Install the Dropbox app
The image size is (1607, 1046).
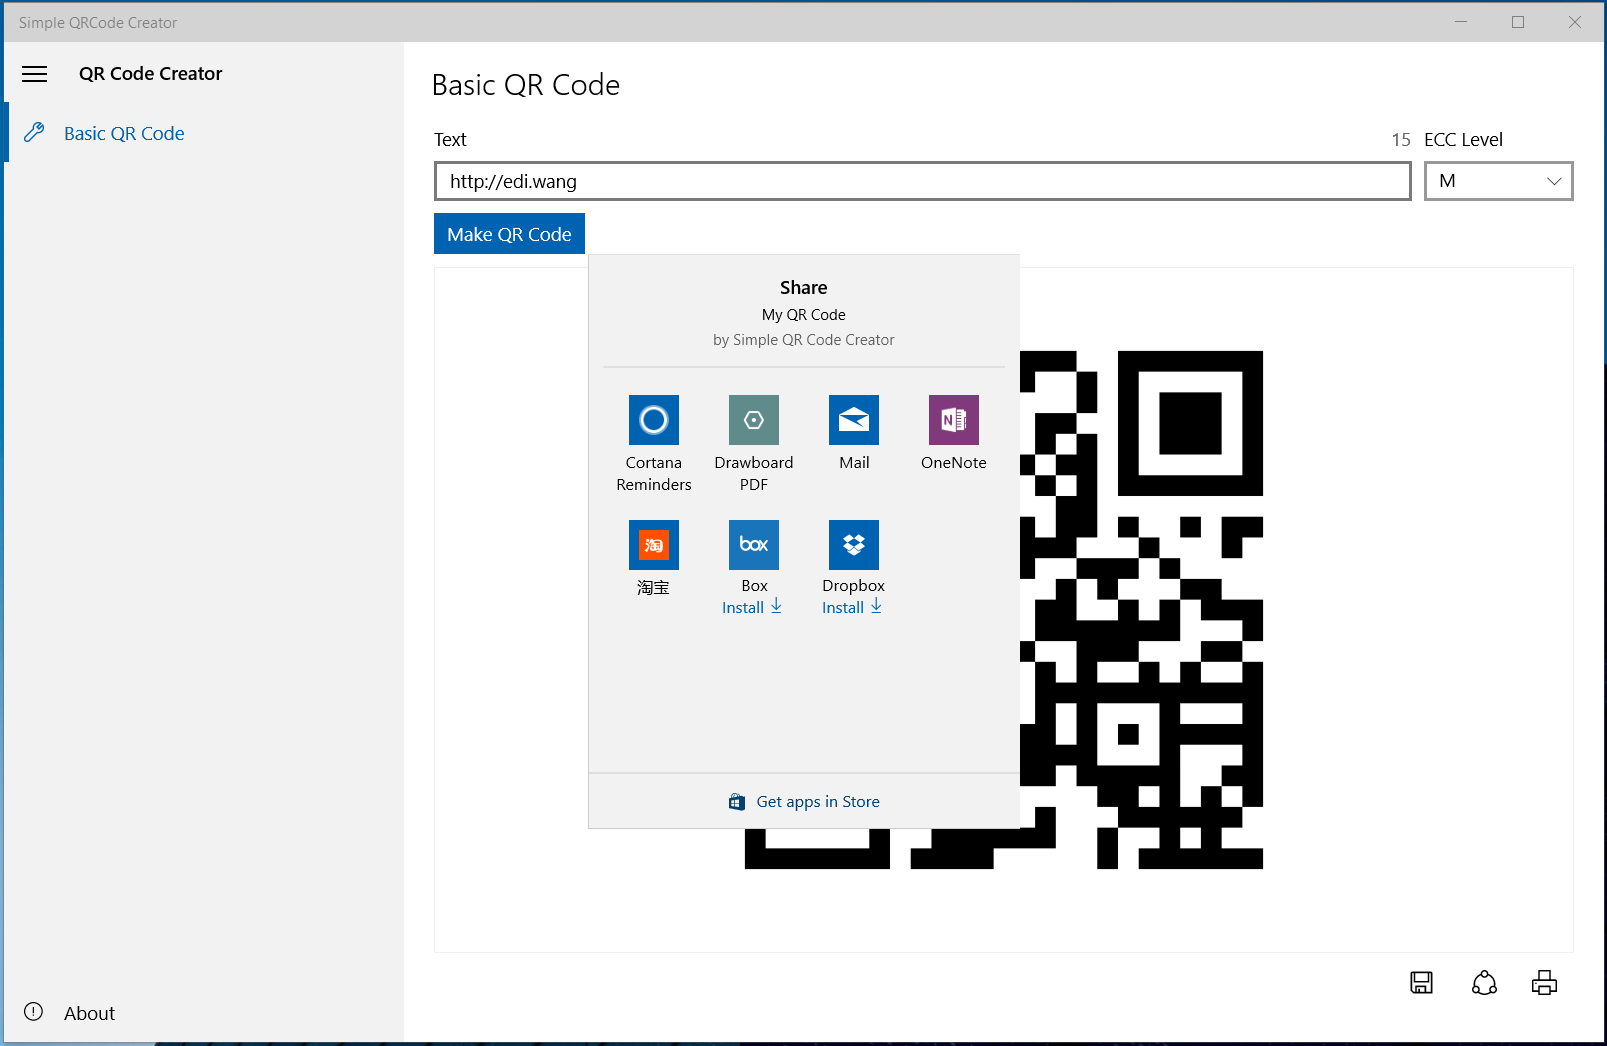click(853, 607)
